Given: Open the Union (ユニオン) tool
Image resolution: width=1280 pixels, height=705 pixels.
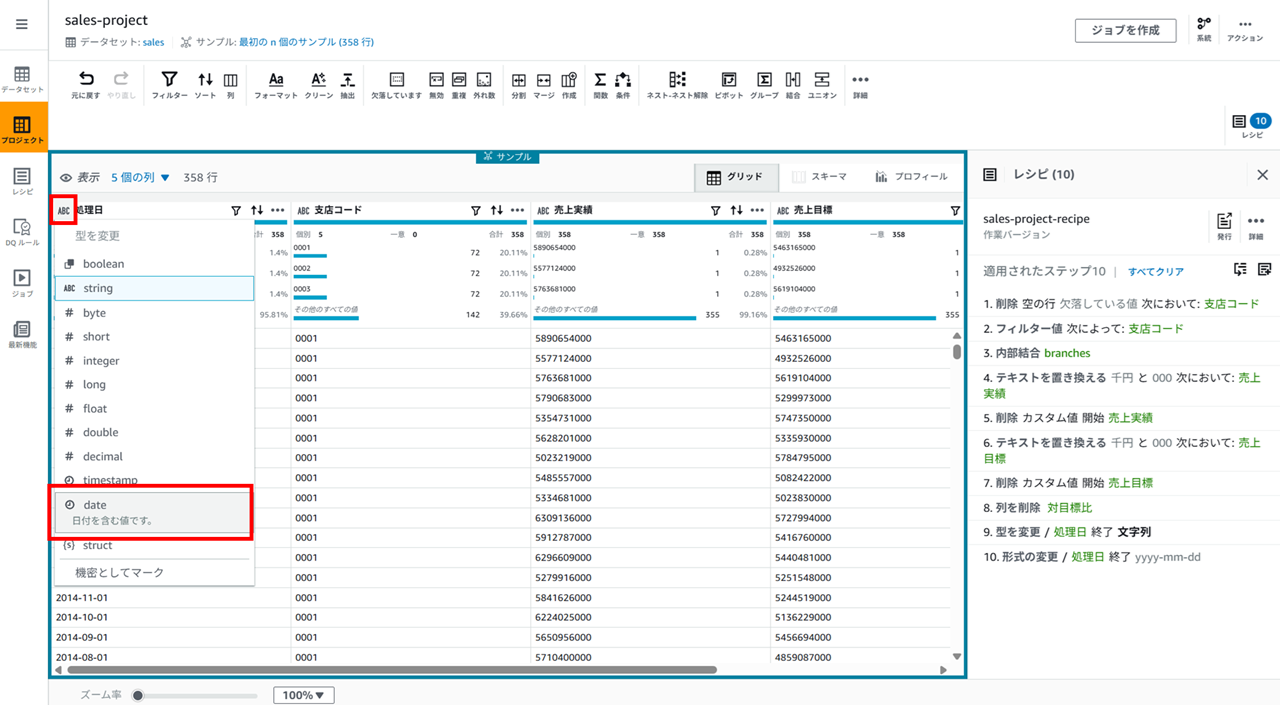Looking at the screenshot, I should coord(822,84).
